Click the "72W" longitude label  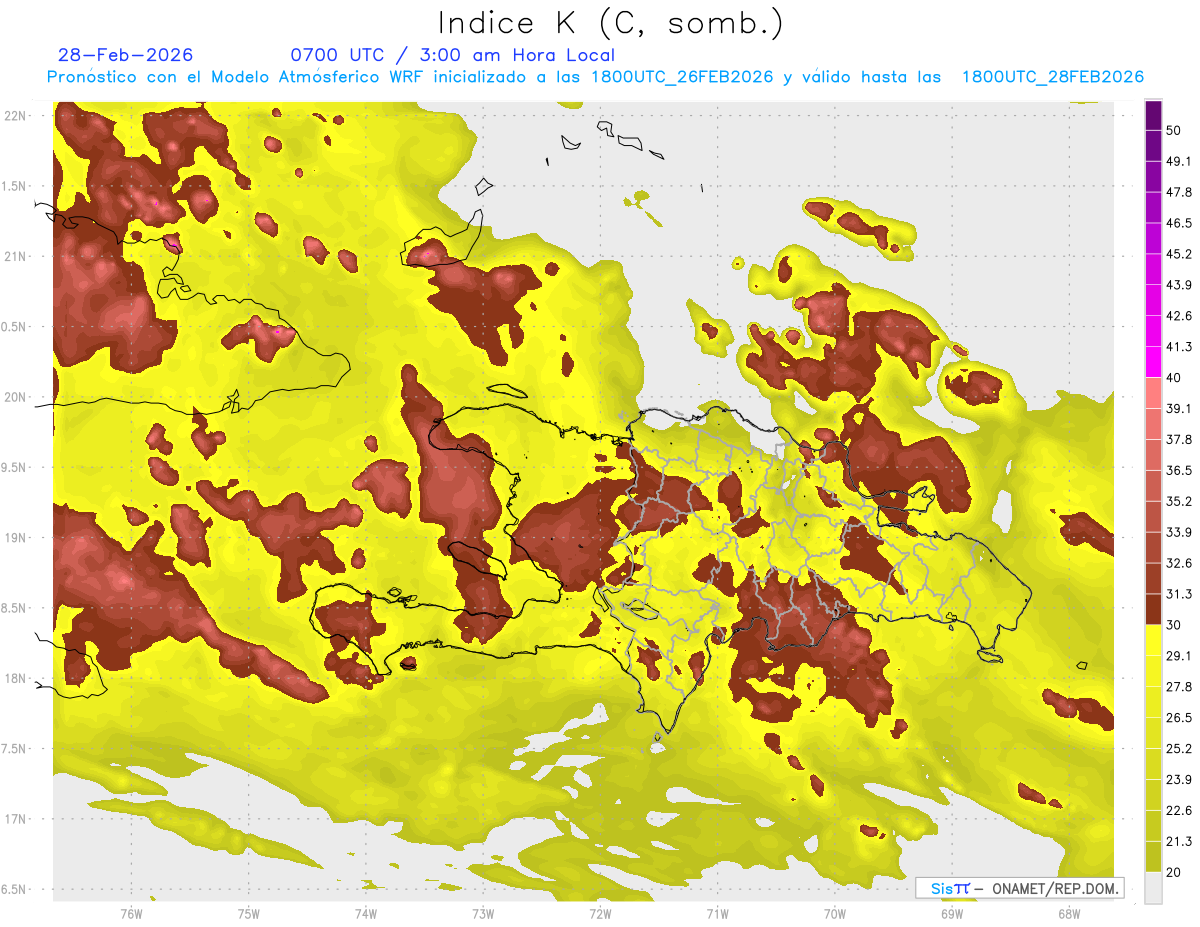pos(600,913)
